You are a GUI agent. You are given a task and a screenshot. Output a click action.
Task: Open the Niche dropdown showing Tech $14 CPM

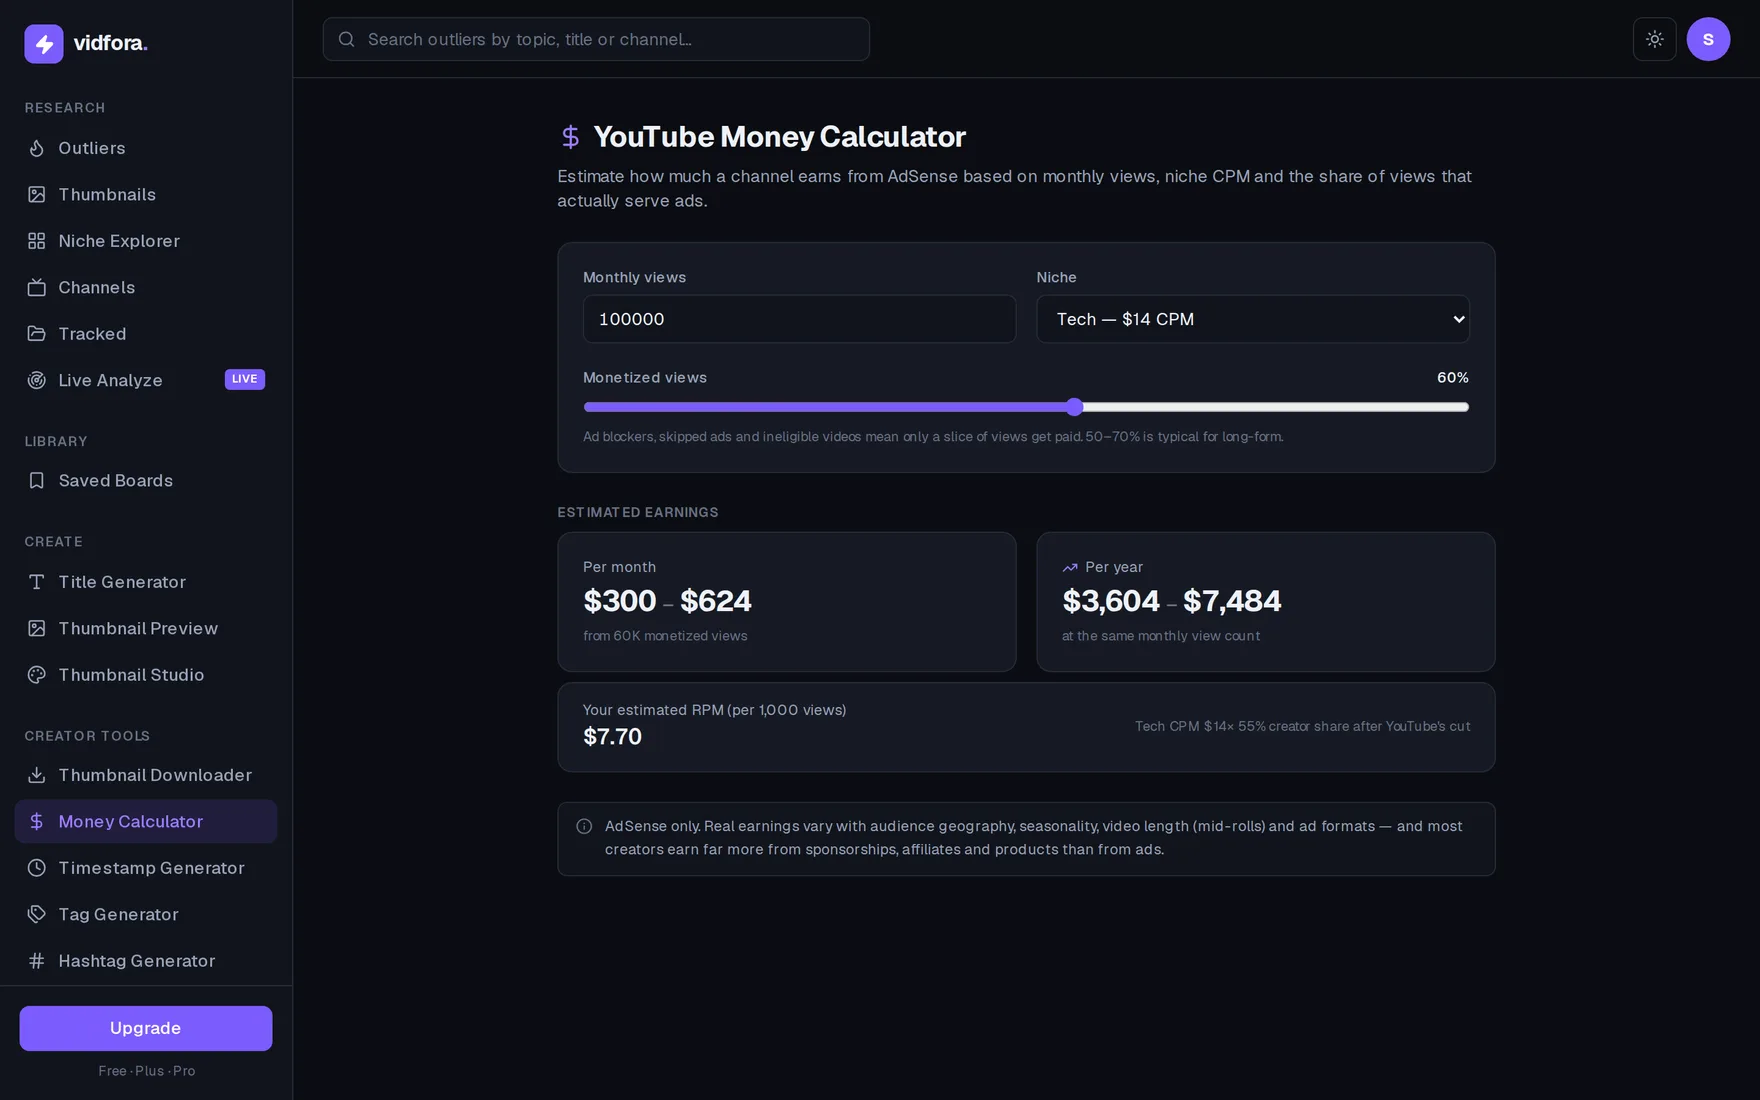tap(1253, 319)
